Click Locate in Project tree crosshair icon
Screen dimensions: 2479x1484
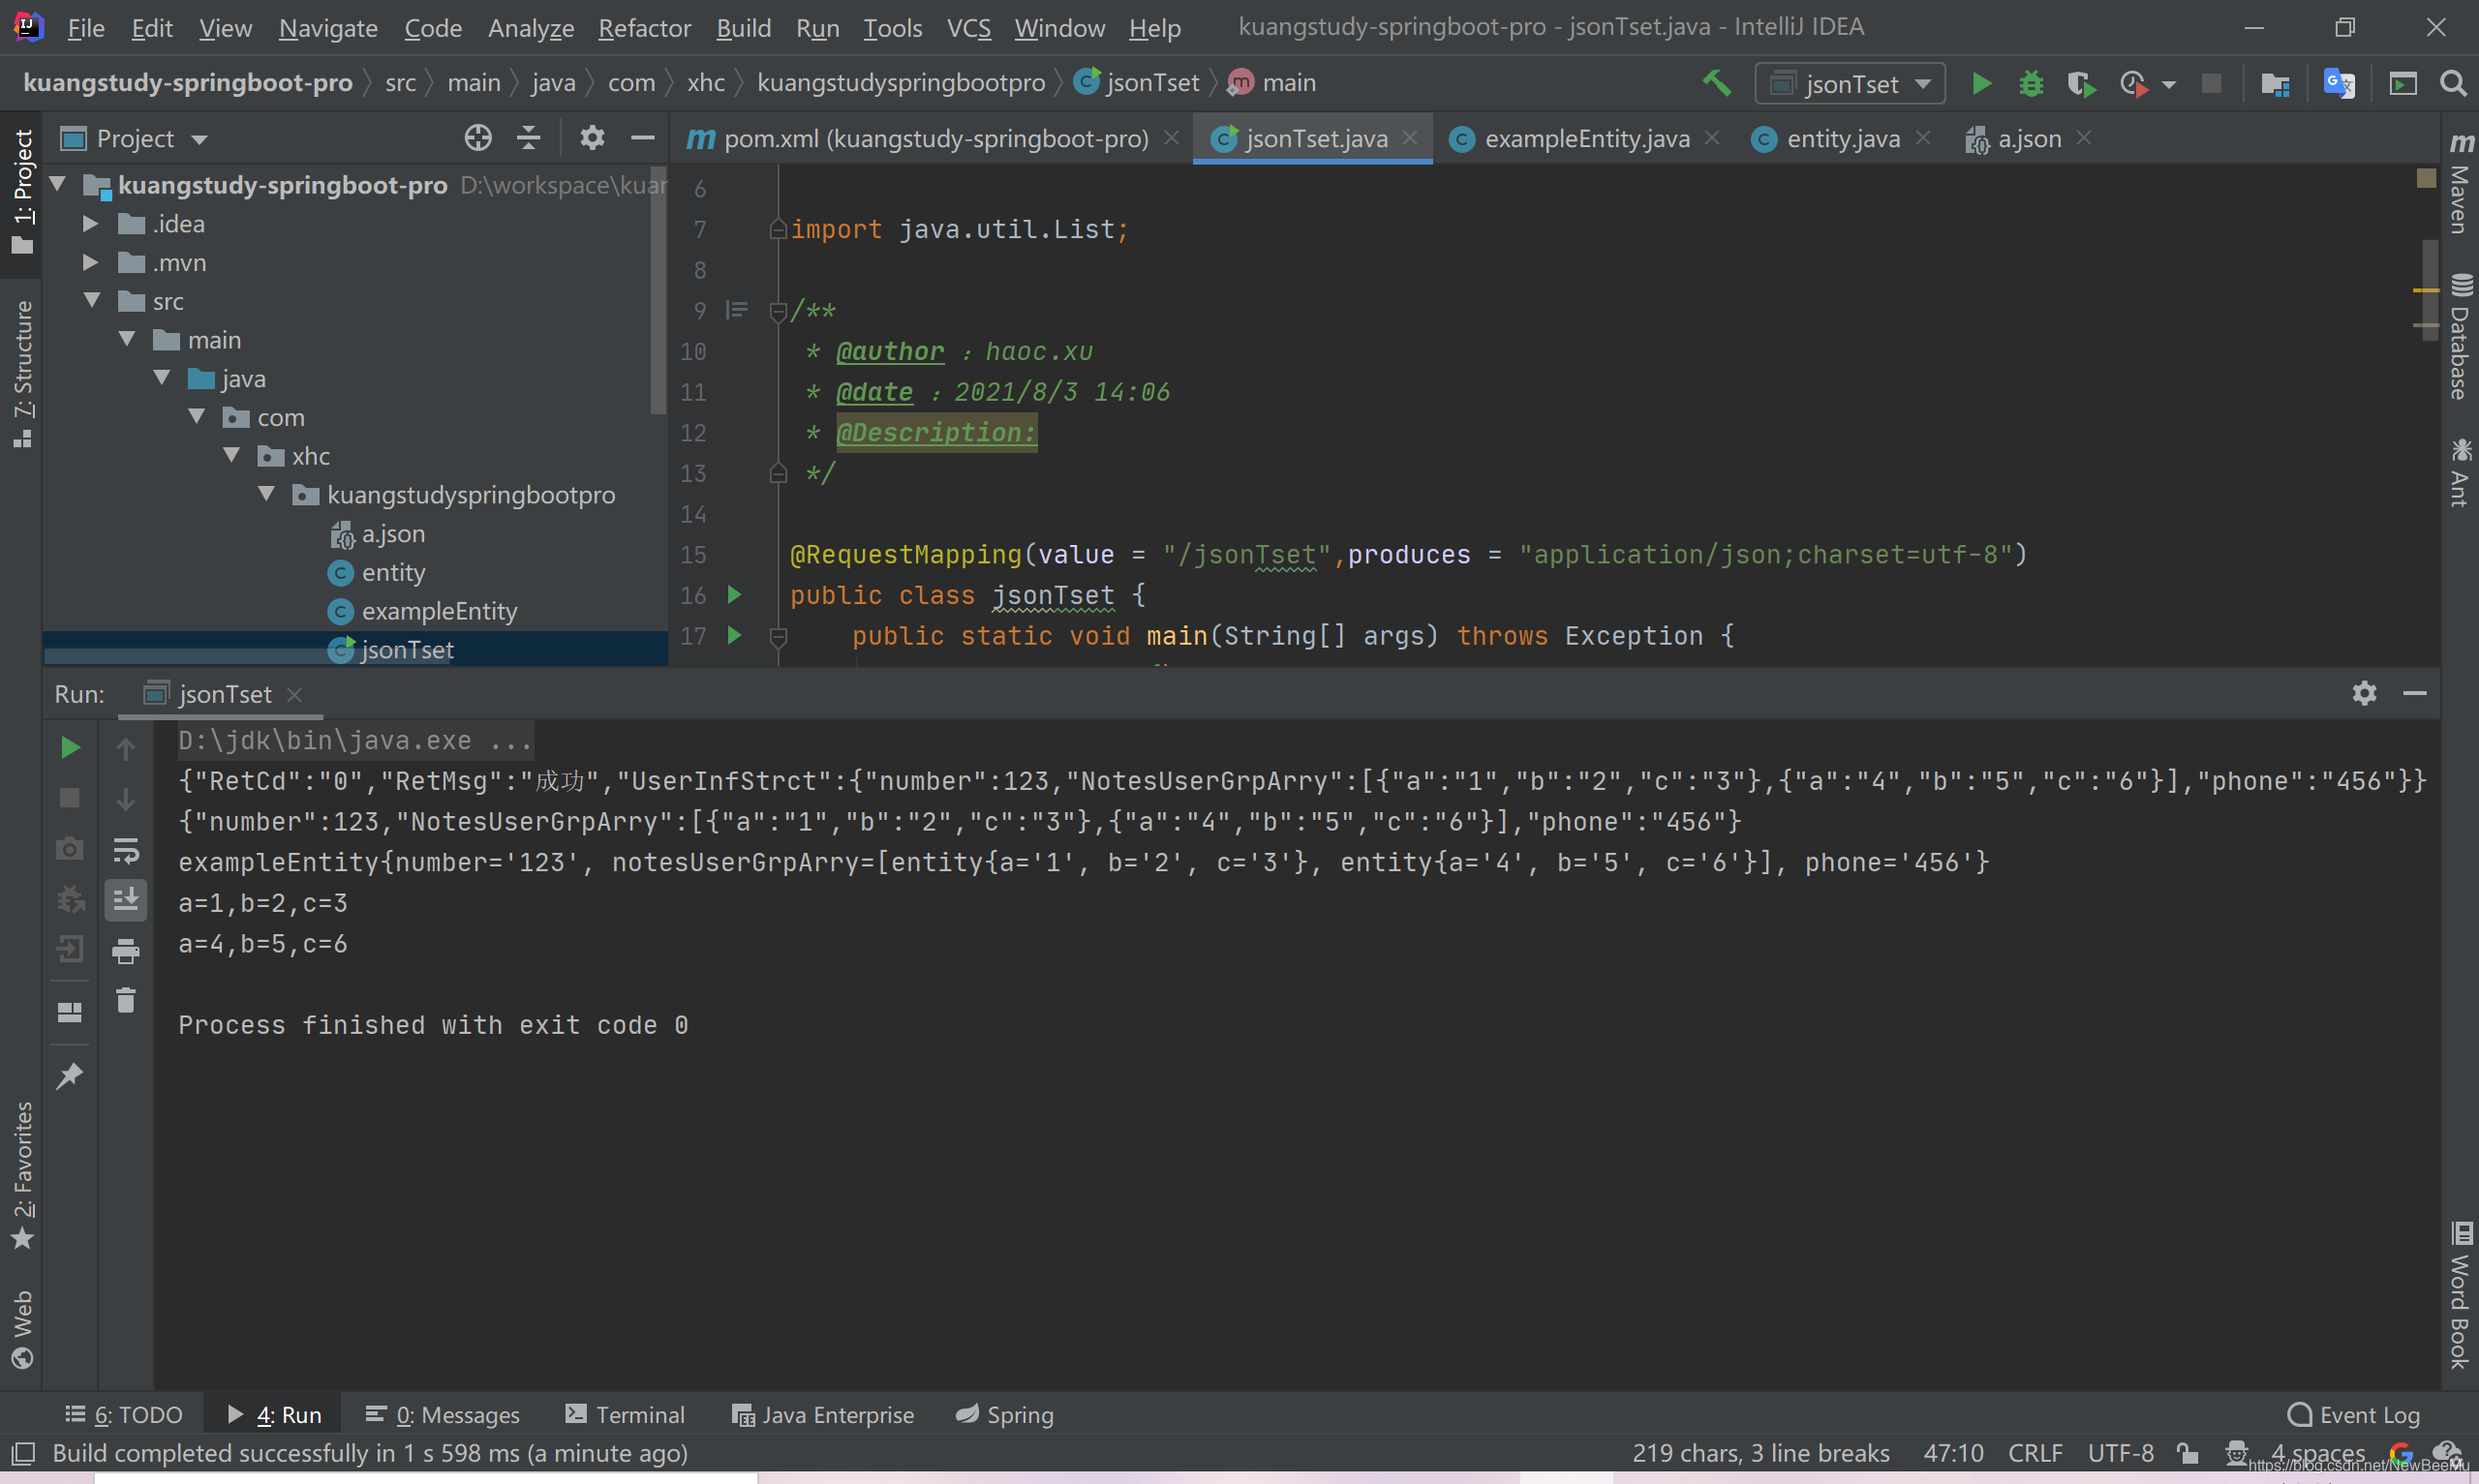(x=478, y=138)
